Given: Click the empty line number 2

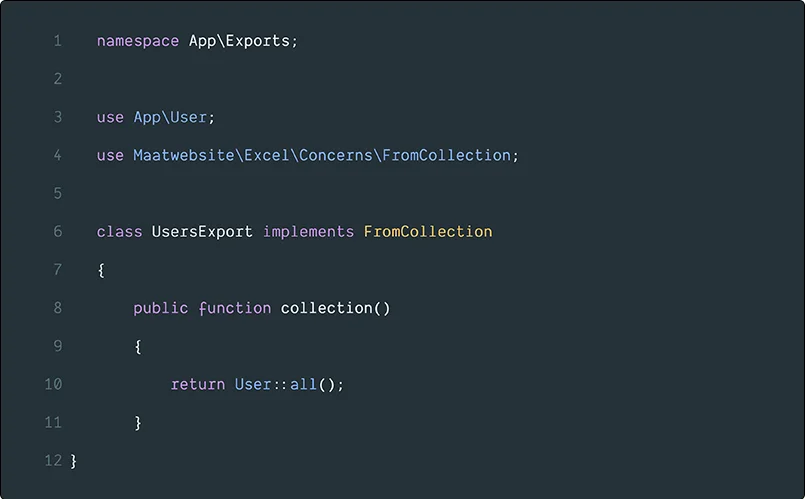Looking at the screenshot, I should [57, 79].
